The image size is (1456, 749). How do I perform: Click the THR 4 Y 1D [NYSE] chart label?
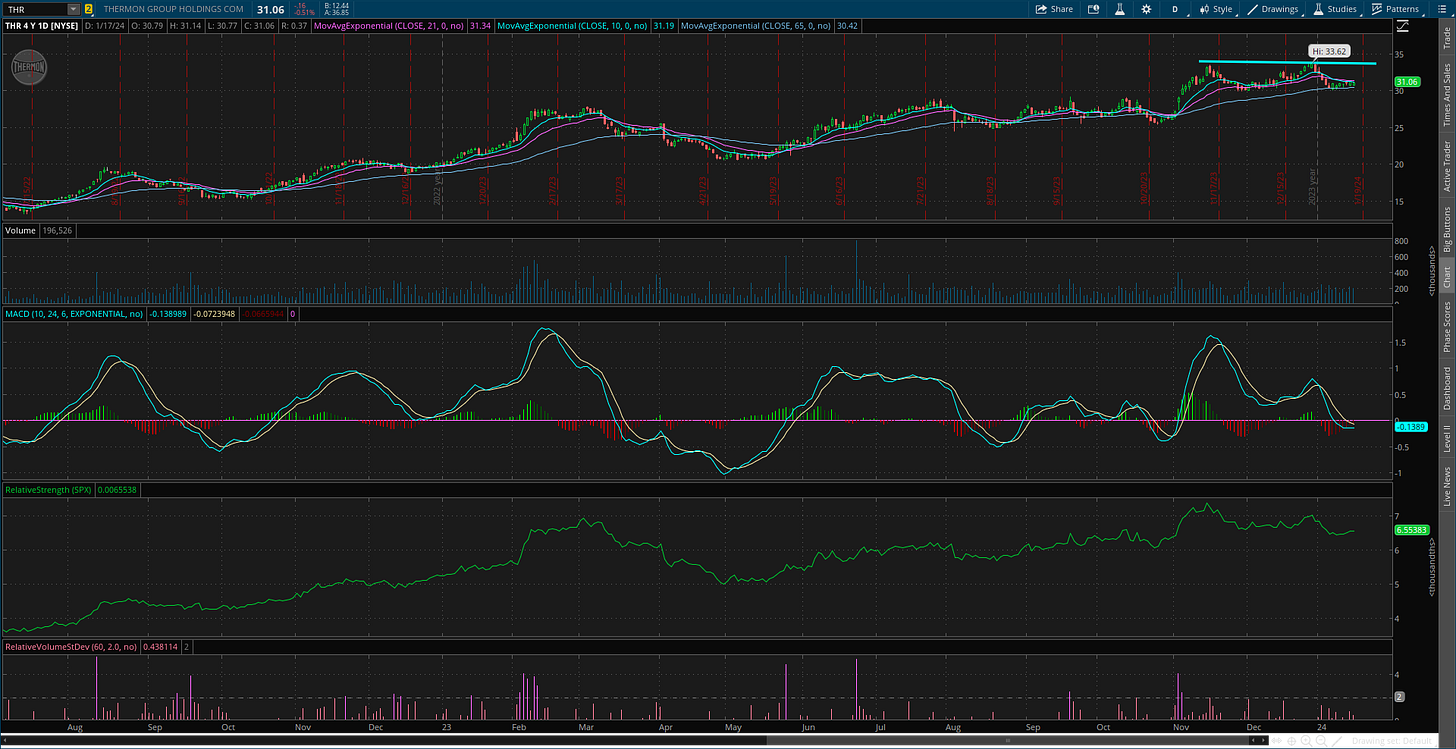(41, 25)
